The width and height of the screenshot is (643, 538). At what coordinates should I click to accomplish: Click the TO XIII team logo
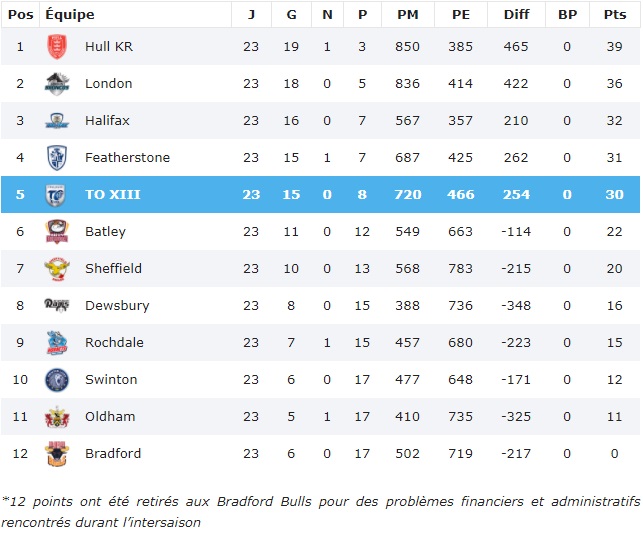57,195
